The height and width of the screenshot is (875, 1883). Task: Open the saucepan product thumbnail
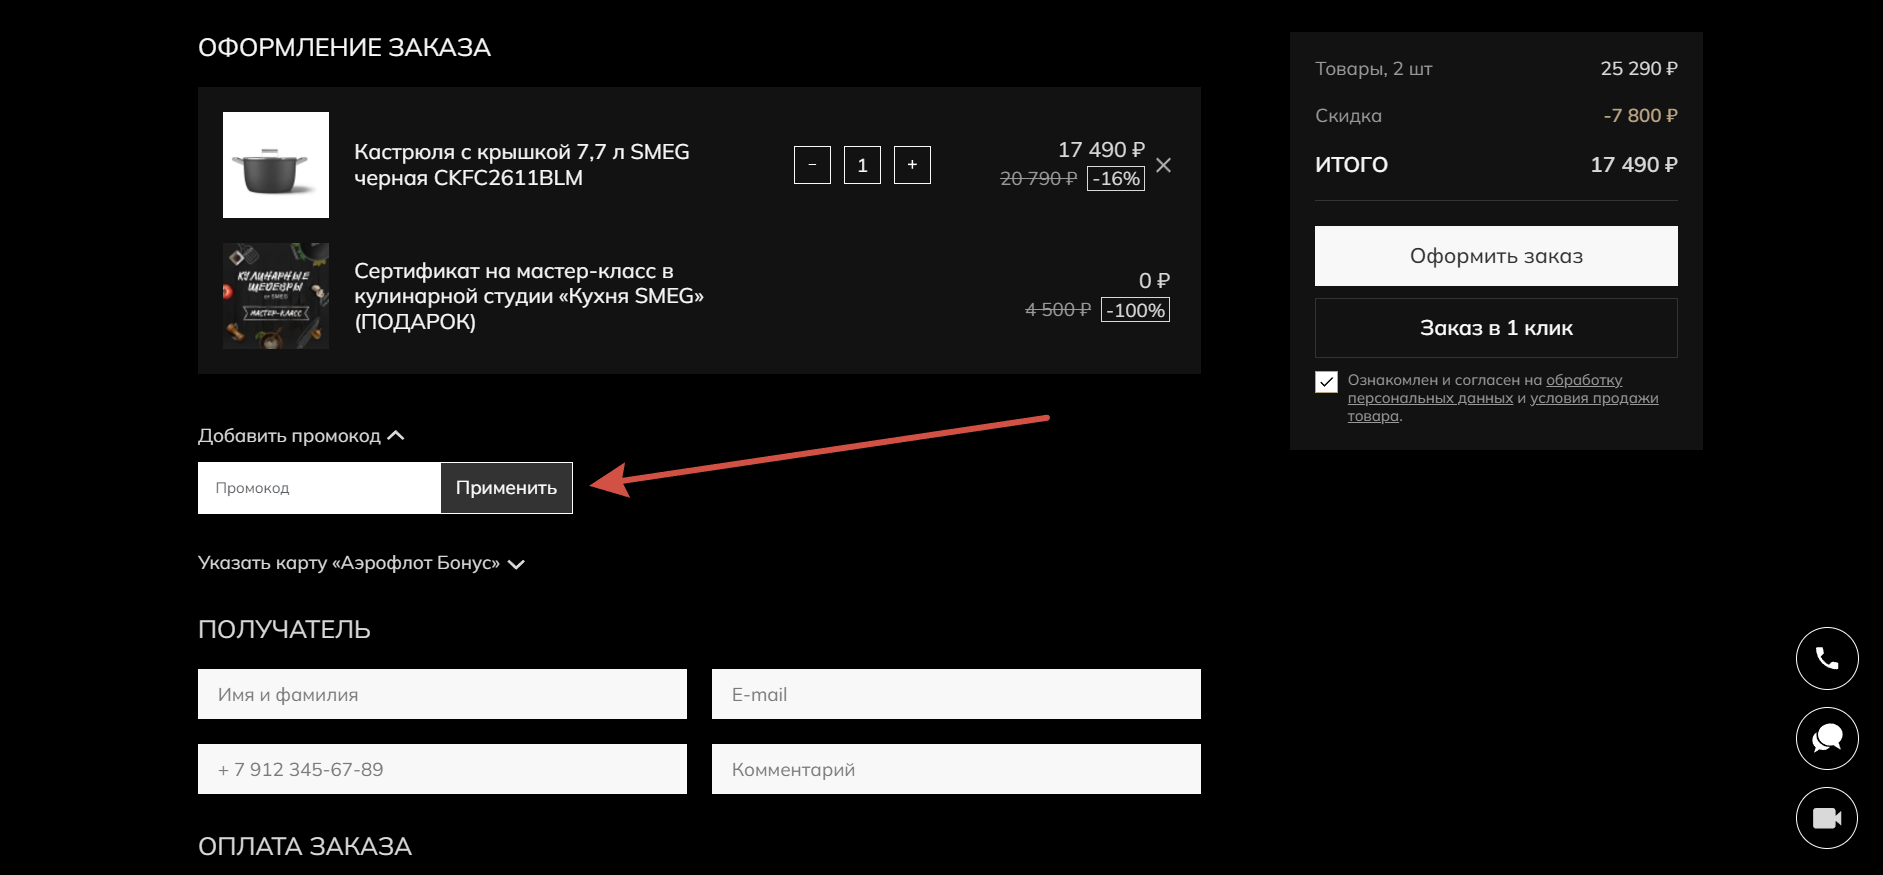click(x=276, y=165)
